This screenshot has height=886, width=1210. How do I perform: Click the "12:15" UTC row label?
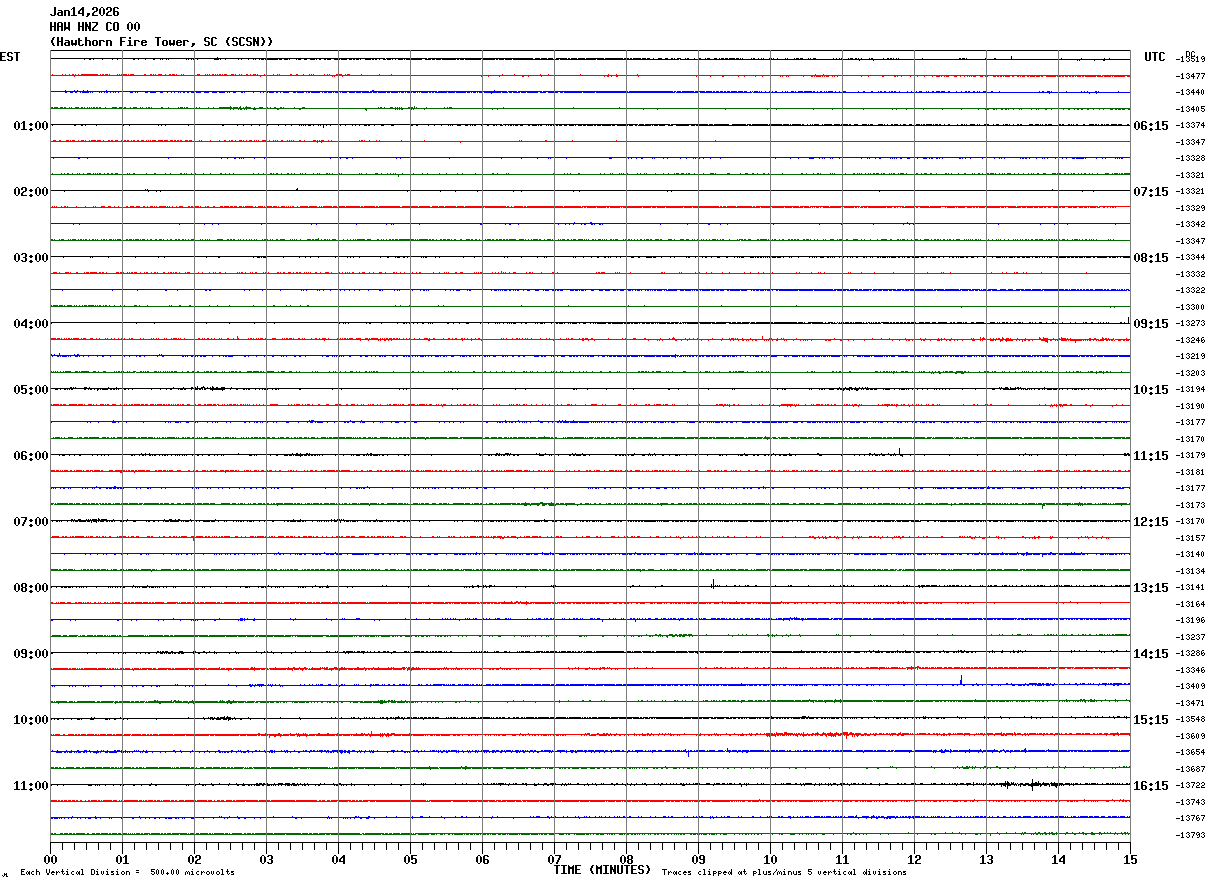tap(1150, 522)
